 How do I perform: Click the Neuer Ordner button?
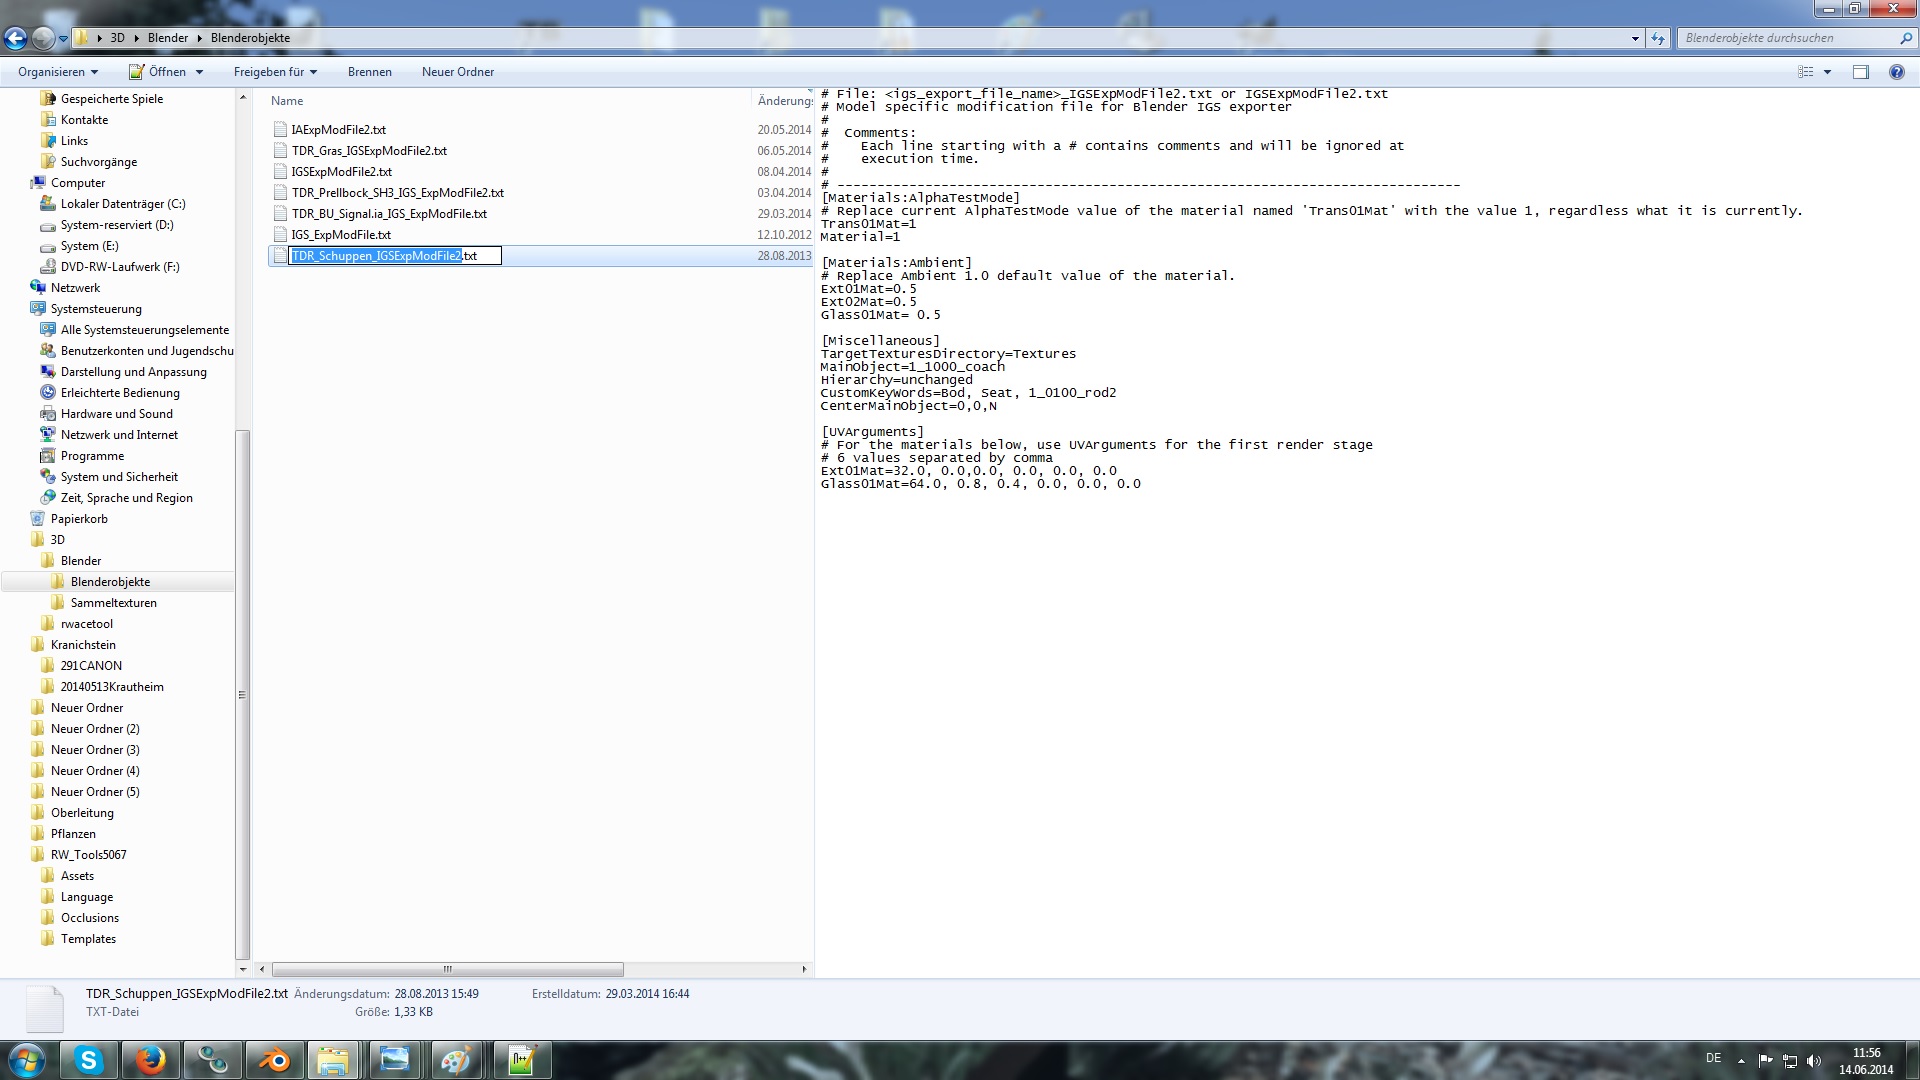click(x=457, y=72)
